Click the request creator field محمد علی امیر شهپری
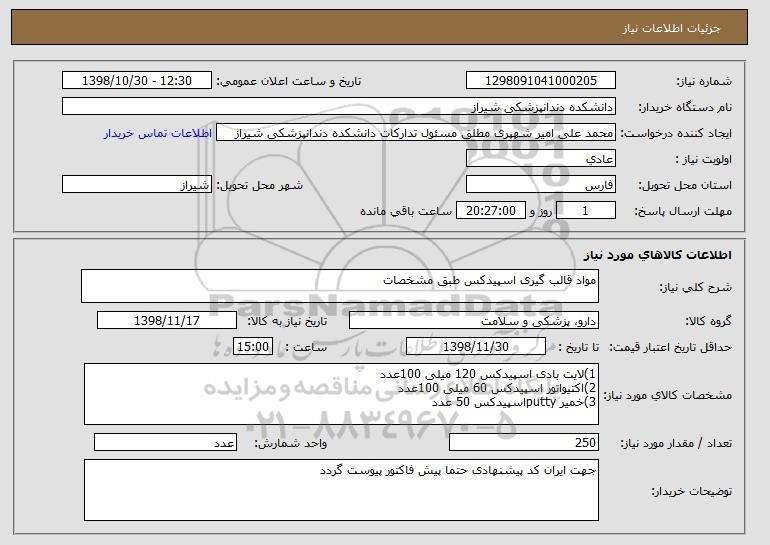770x545 pixels. click(x=416, y=133)
